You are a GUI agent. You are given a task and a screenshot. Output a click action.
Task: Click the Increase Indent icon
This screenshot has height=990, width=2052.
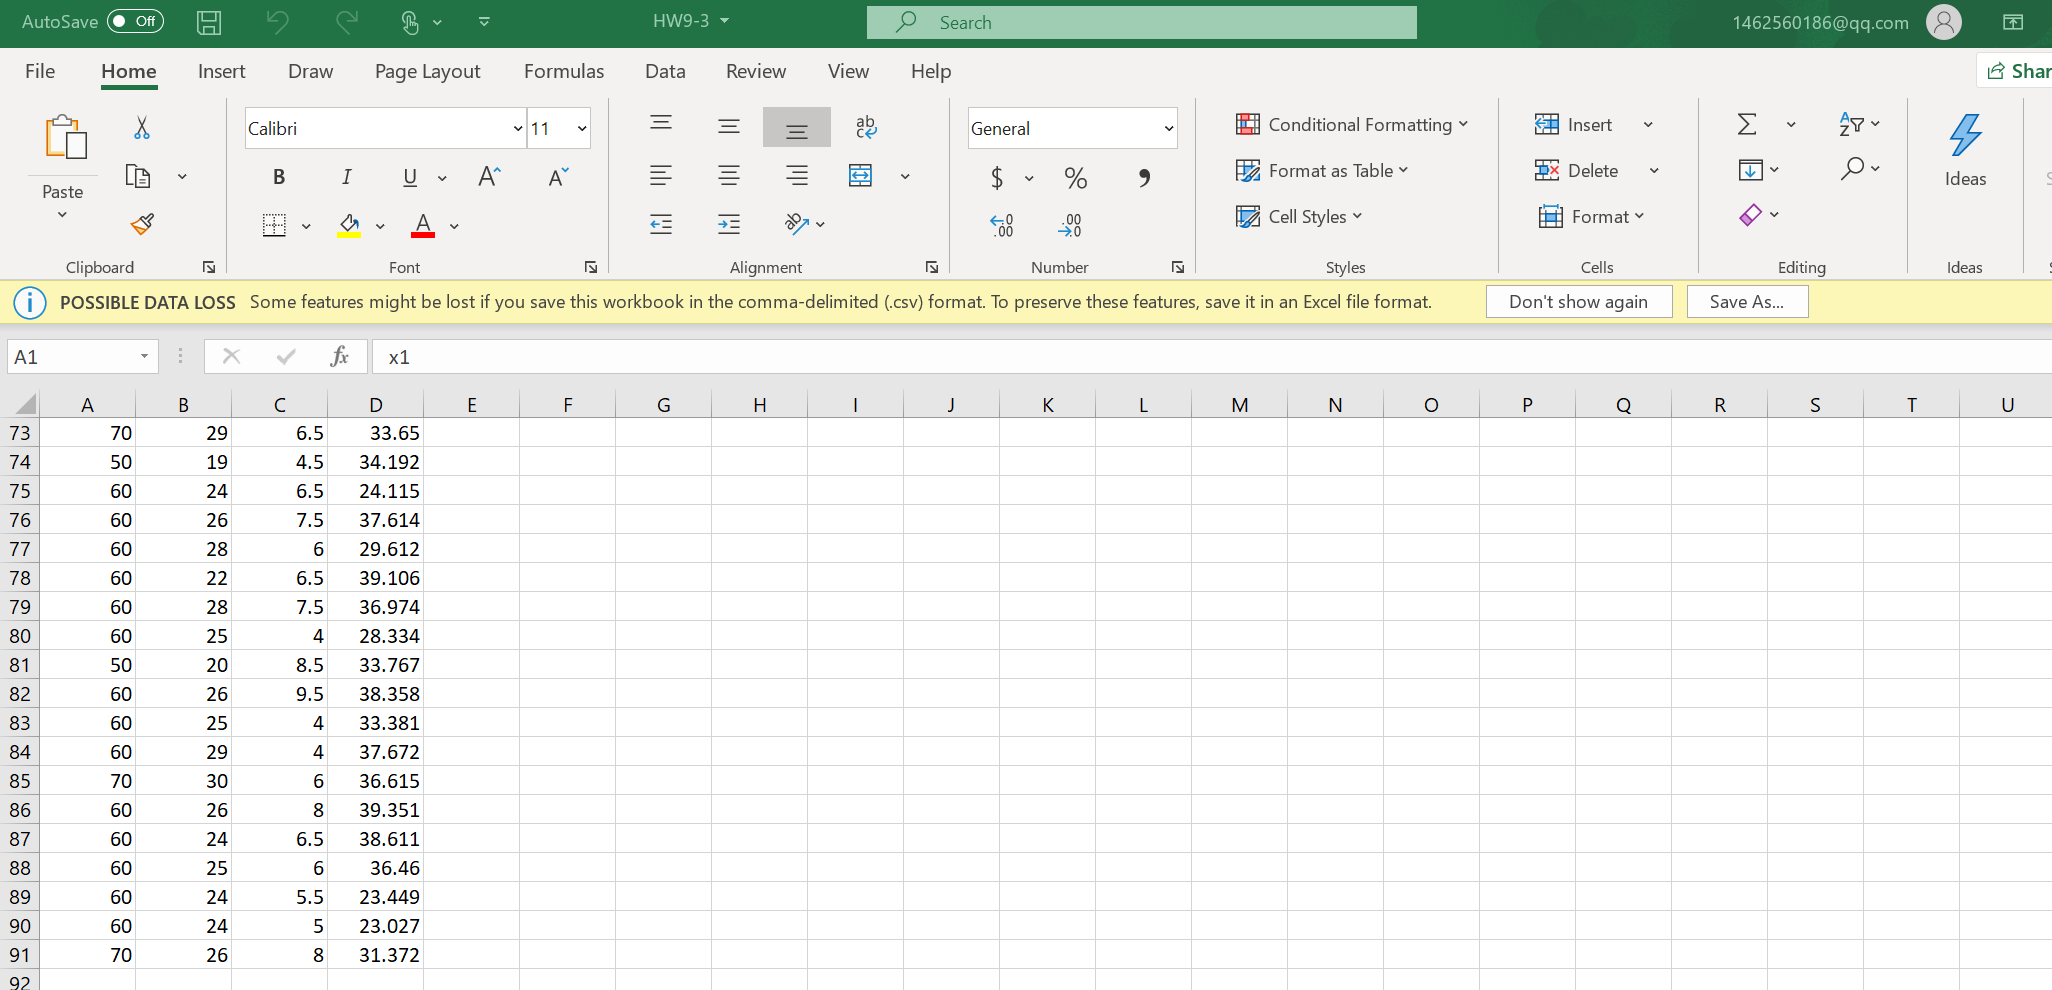[729, 224]
